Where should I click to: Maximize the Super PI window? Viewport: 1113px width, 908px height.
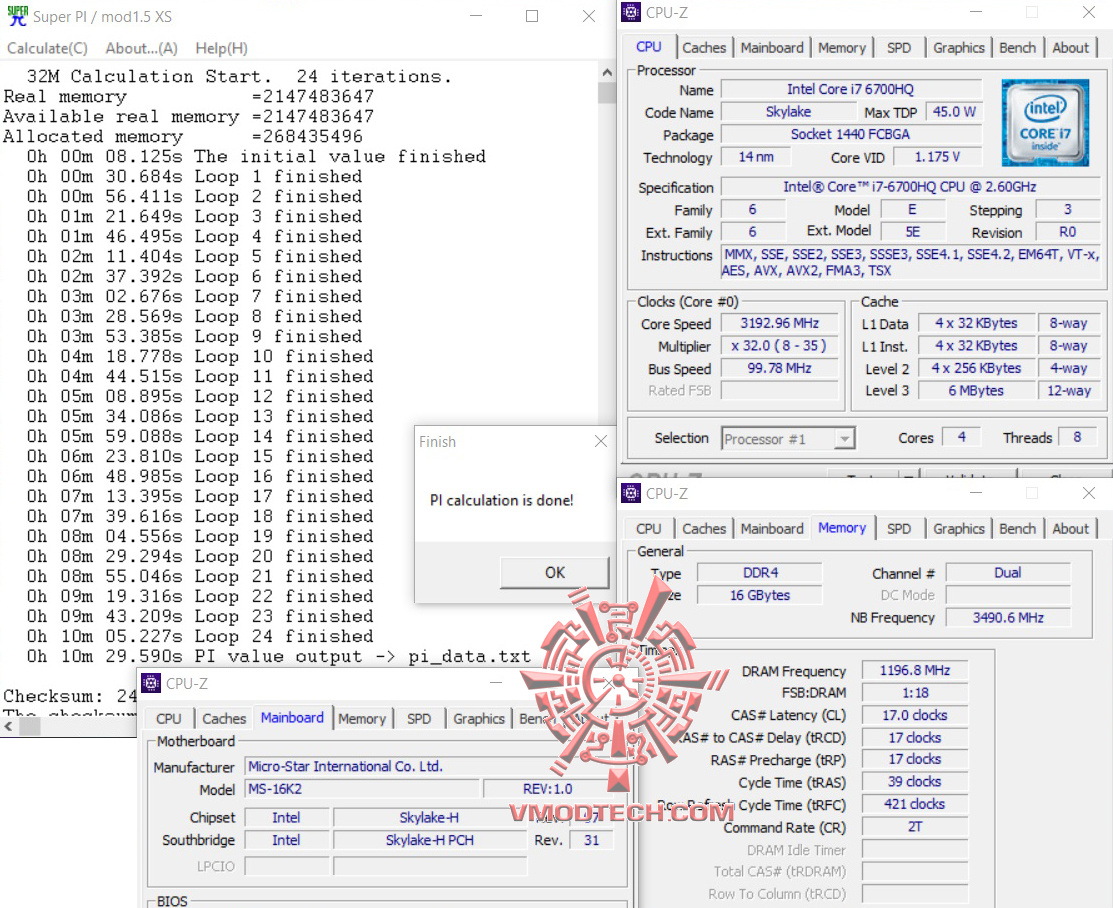click(532, 16)
